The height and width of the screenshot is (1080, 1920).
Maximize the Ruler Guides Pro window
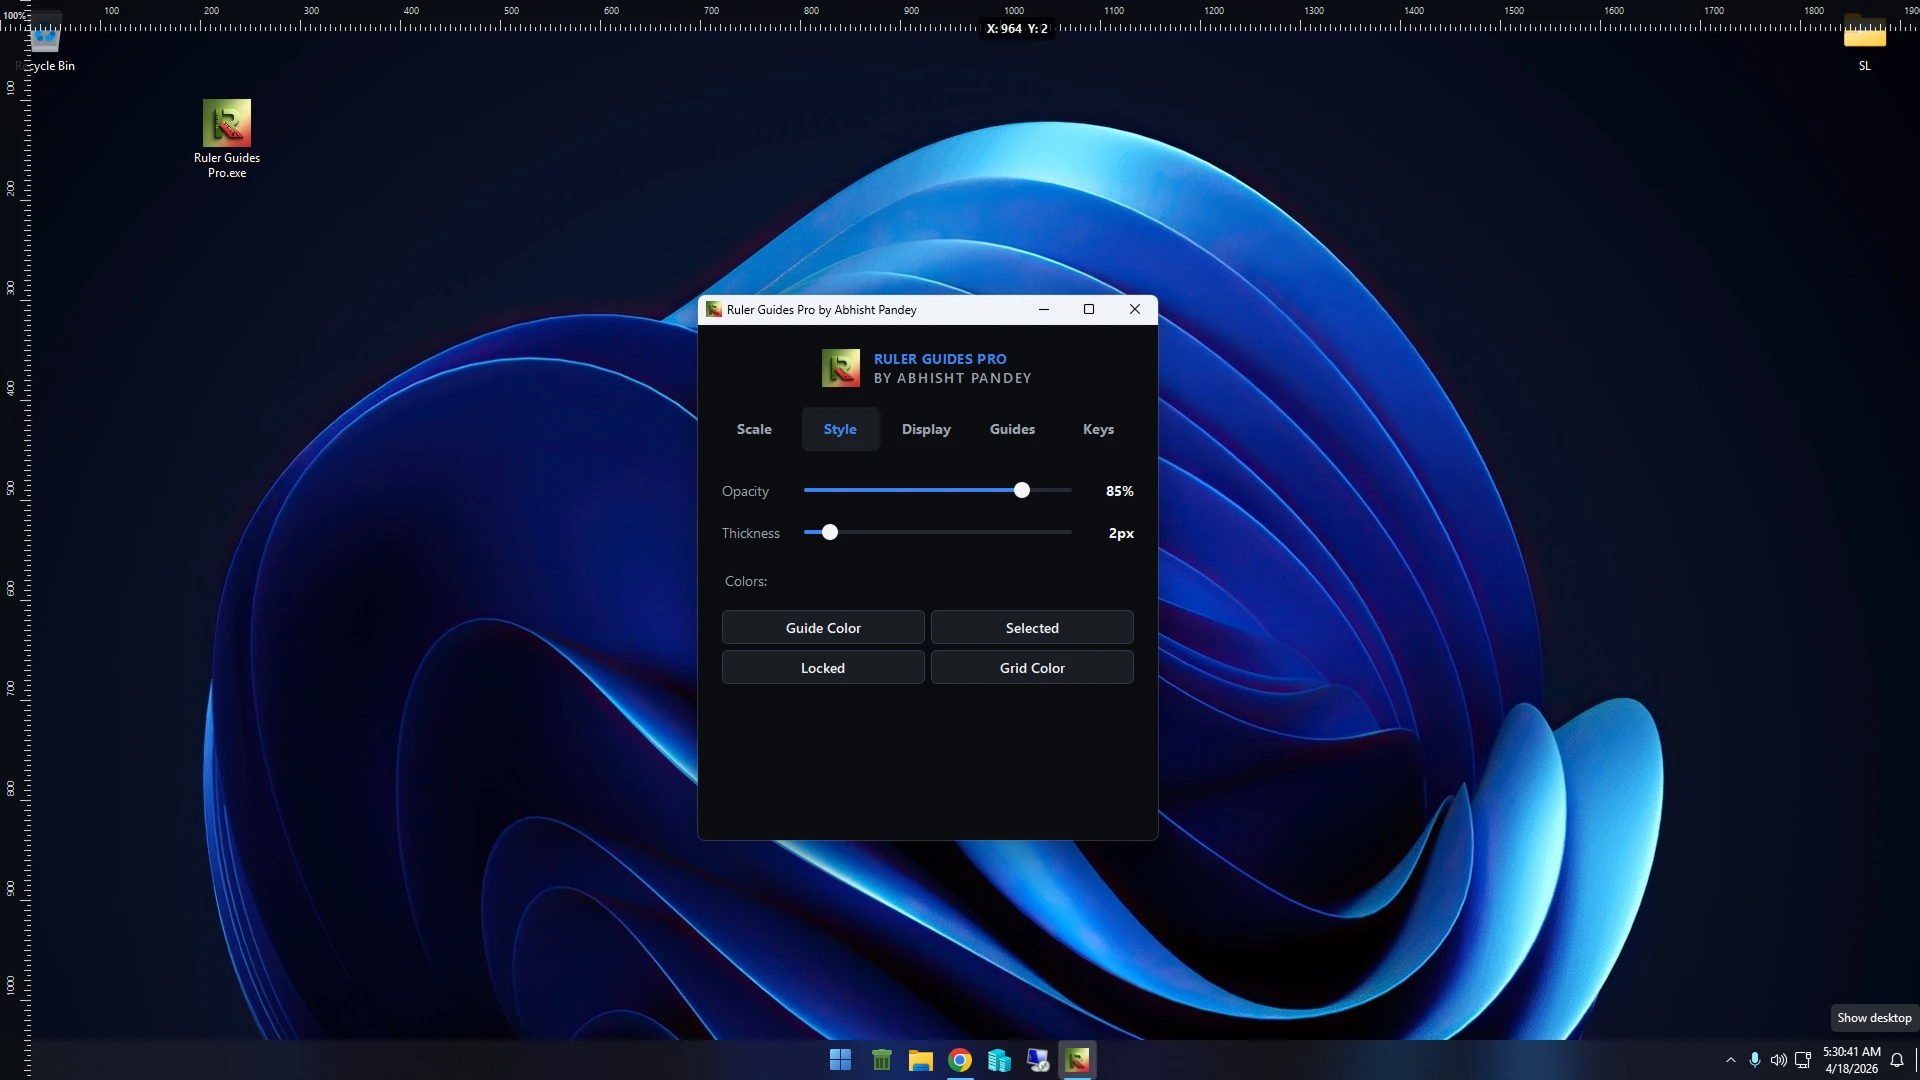pyautogui.click(x=1089, y=310)
